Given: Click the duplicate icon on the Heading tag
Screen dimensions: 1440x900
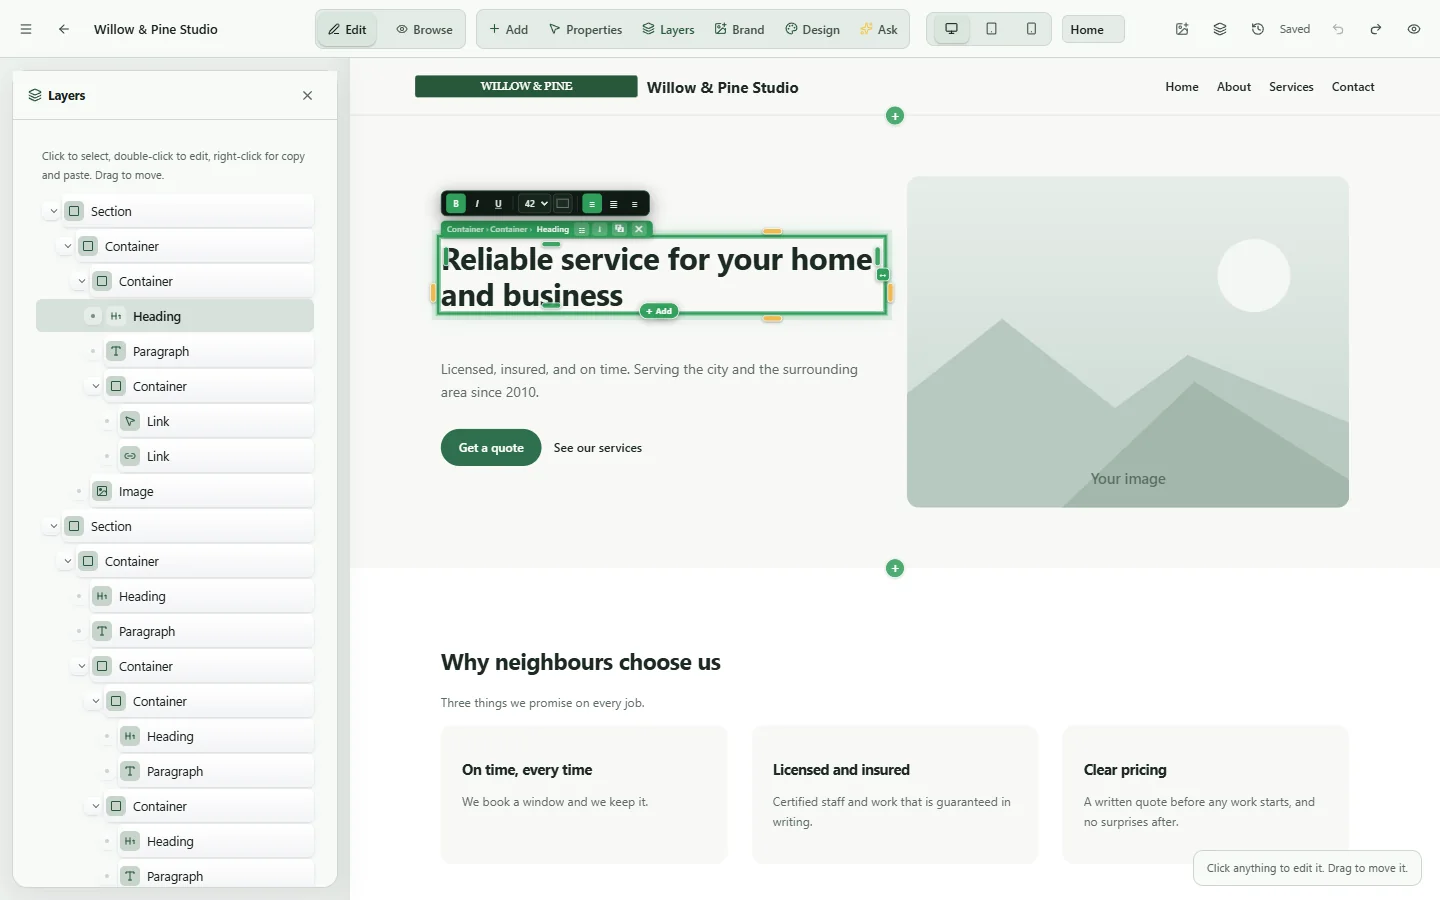Looking at the screenshot, I should 619,229.
